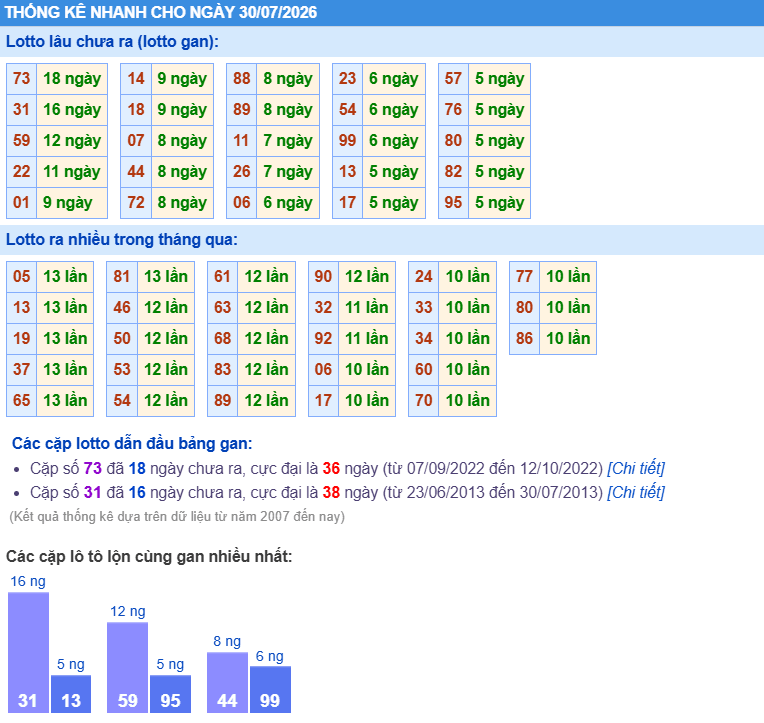Select the "11 ngày" cell beside 22
Image resolution: width=764 pixels, height=723 pixels.
click(72, 172)
